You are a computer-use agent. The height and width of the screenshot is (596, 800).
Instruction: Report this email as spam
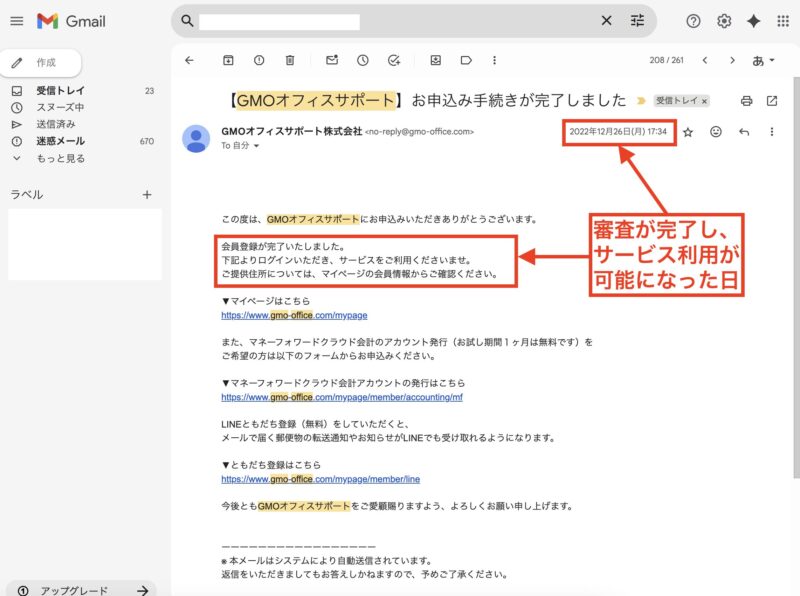[259, 60]
